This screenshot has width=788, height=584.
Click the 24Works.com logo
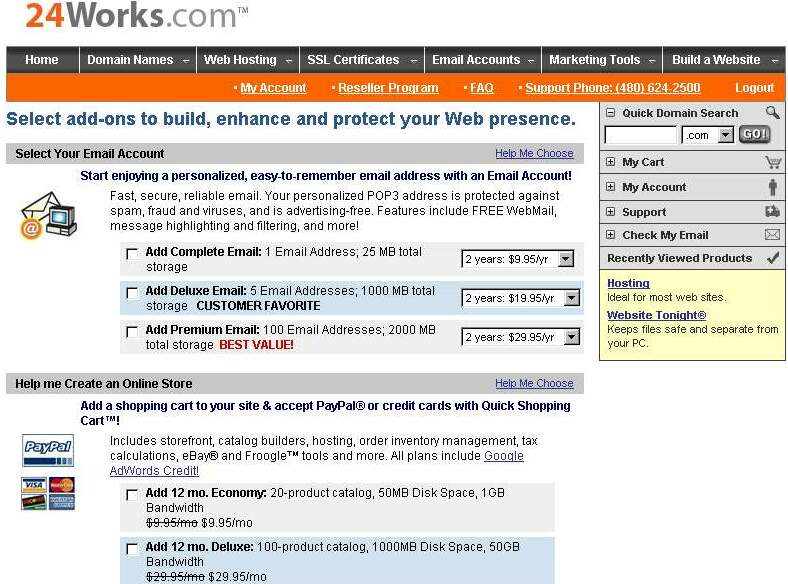[x=136, y=15]
